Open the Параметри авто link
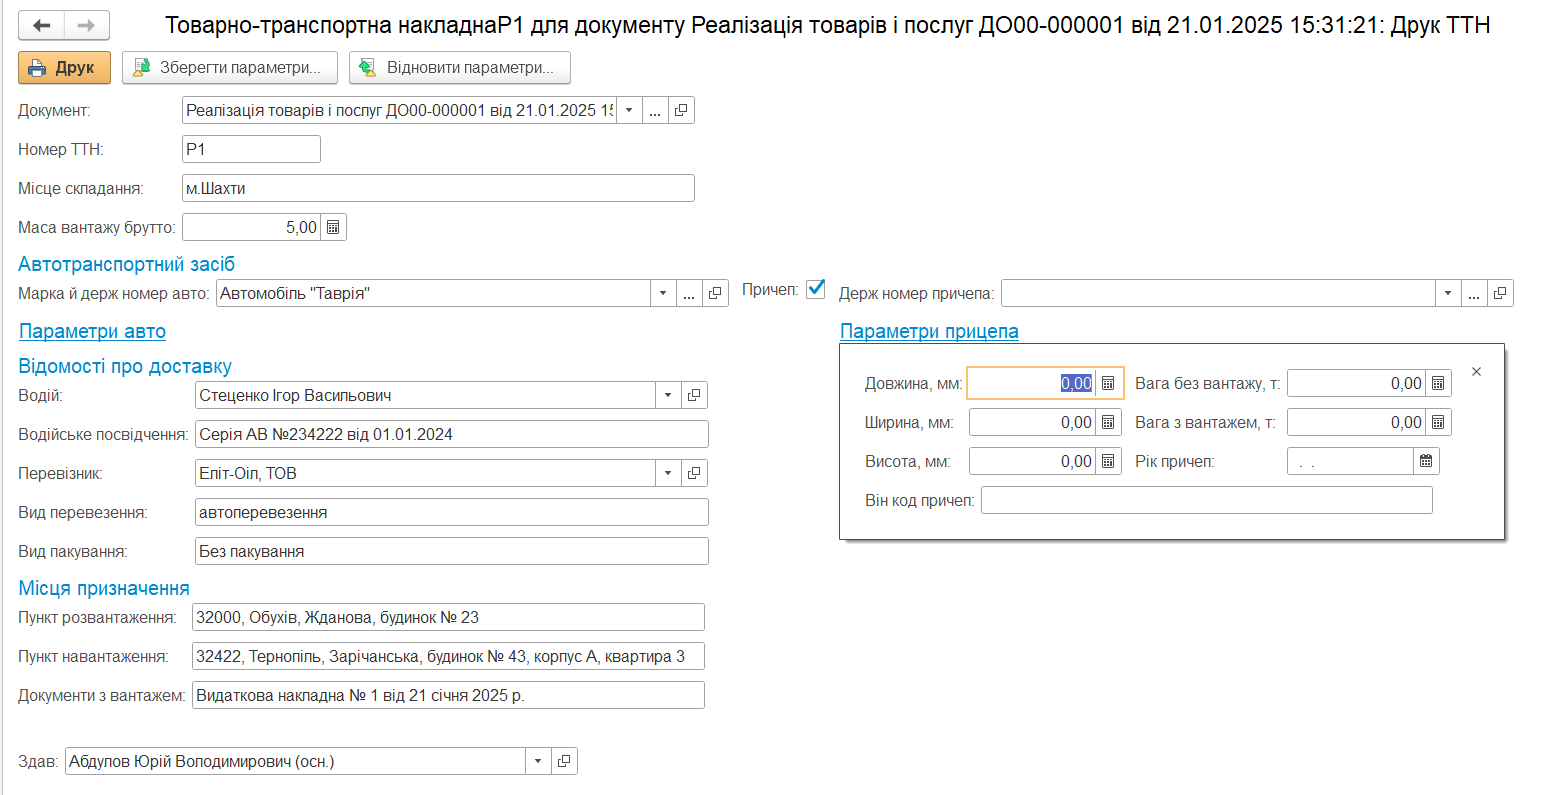The image size is (1556, 795). click(x=92, y=331)
